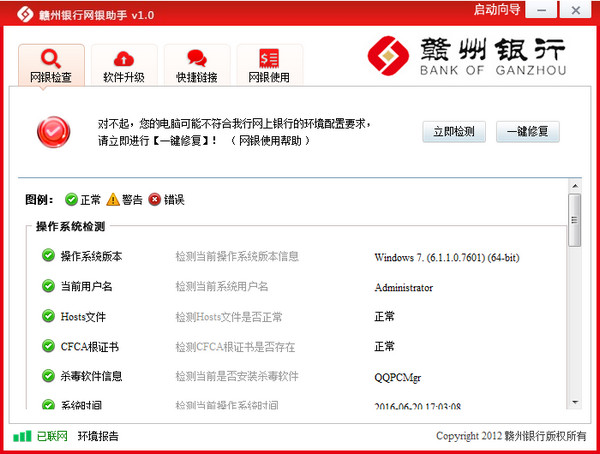Switch to the 软件升级 tab

(124, 65)
